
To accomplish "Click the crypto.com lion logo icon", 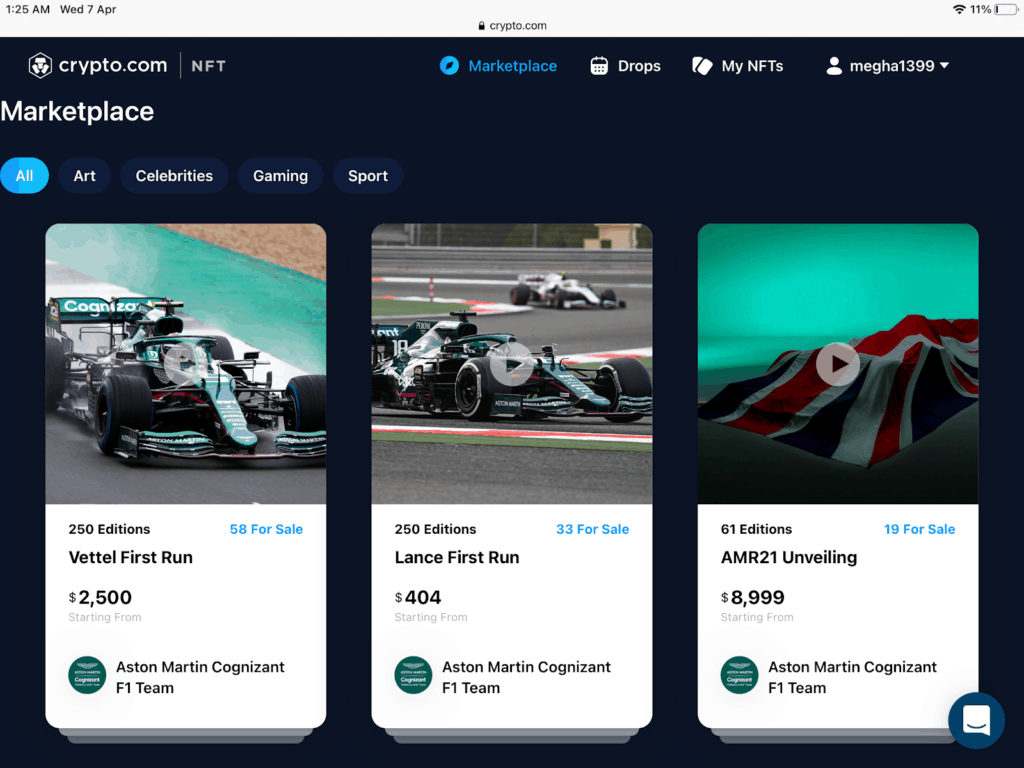I will click(40, 65).
